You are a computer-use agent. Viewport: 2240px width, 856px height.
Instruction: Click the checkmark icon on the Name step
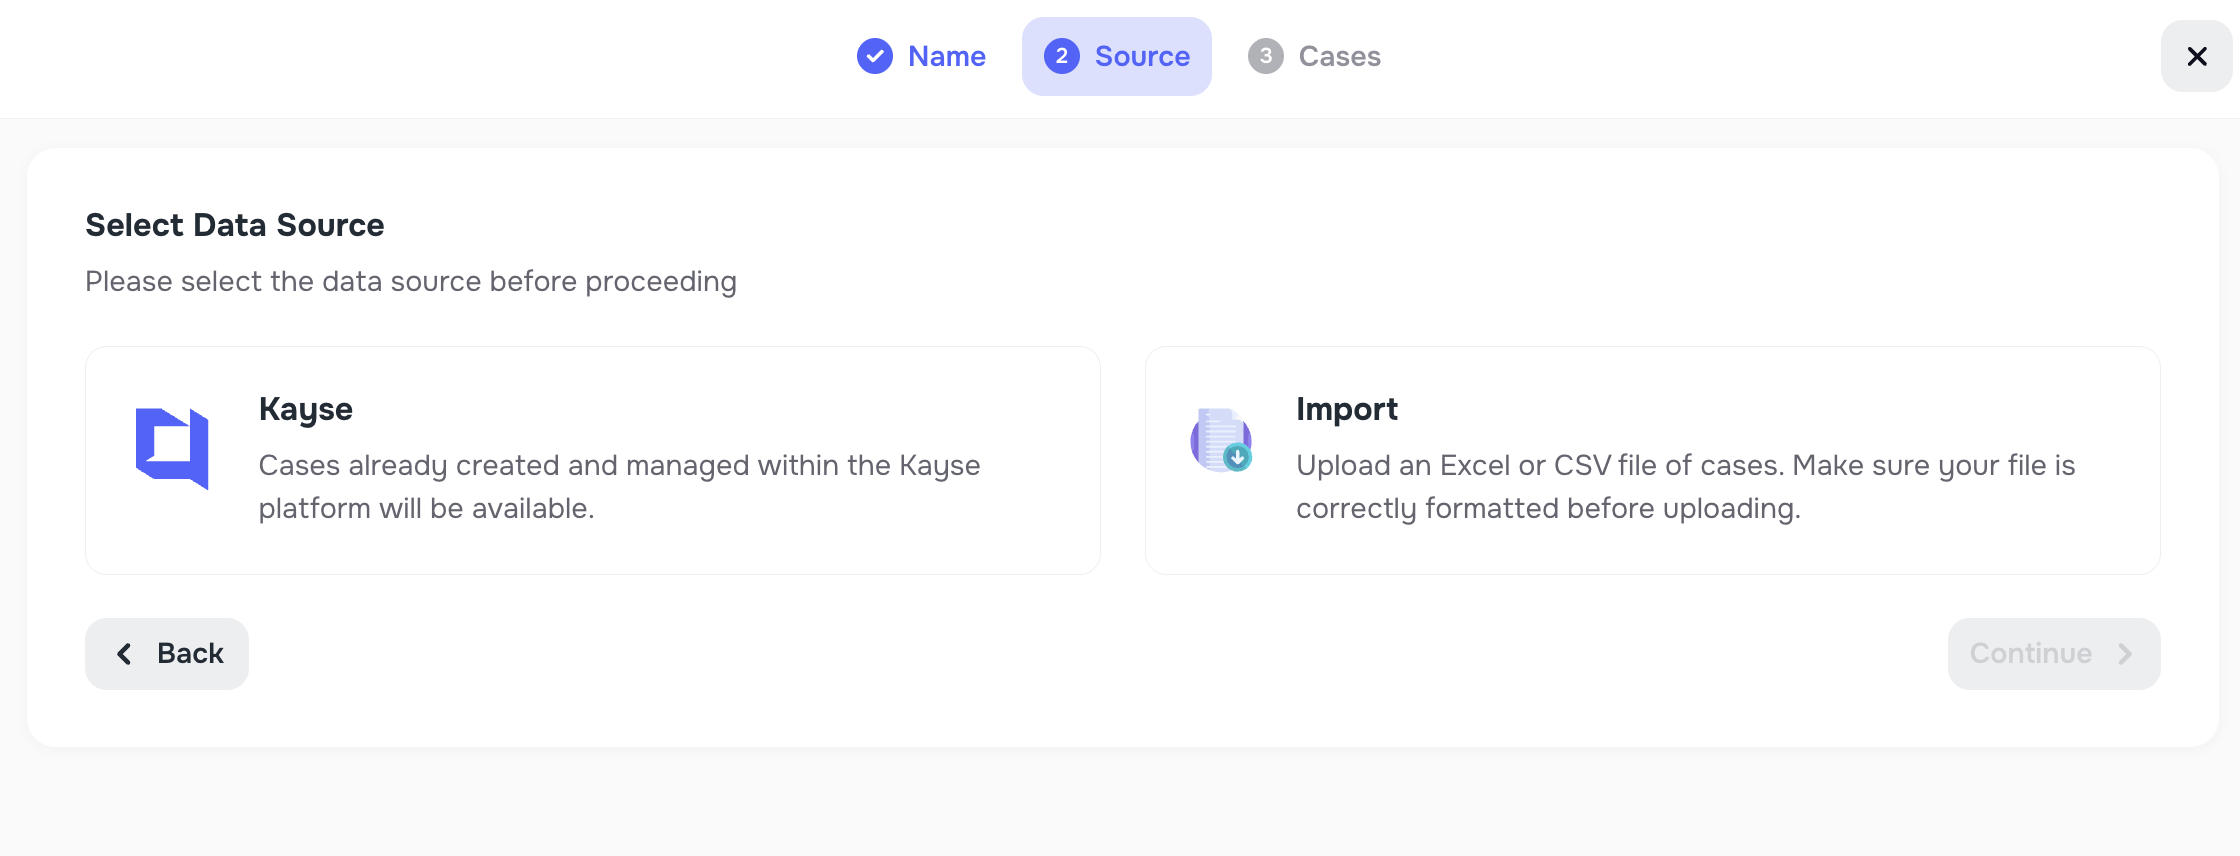pyautogui.click(x=874, y=56)
